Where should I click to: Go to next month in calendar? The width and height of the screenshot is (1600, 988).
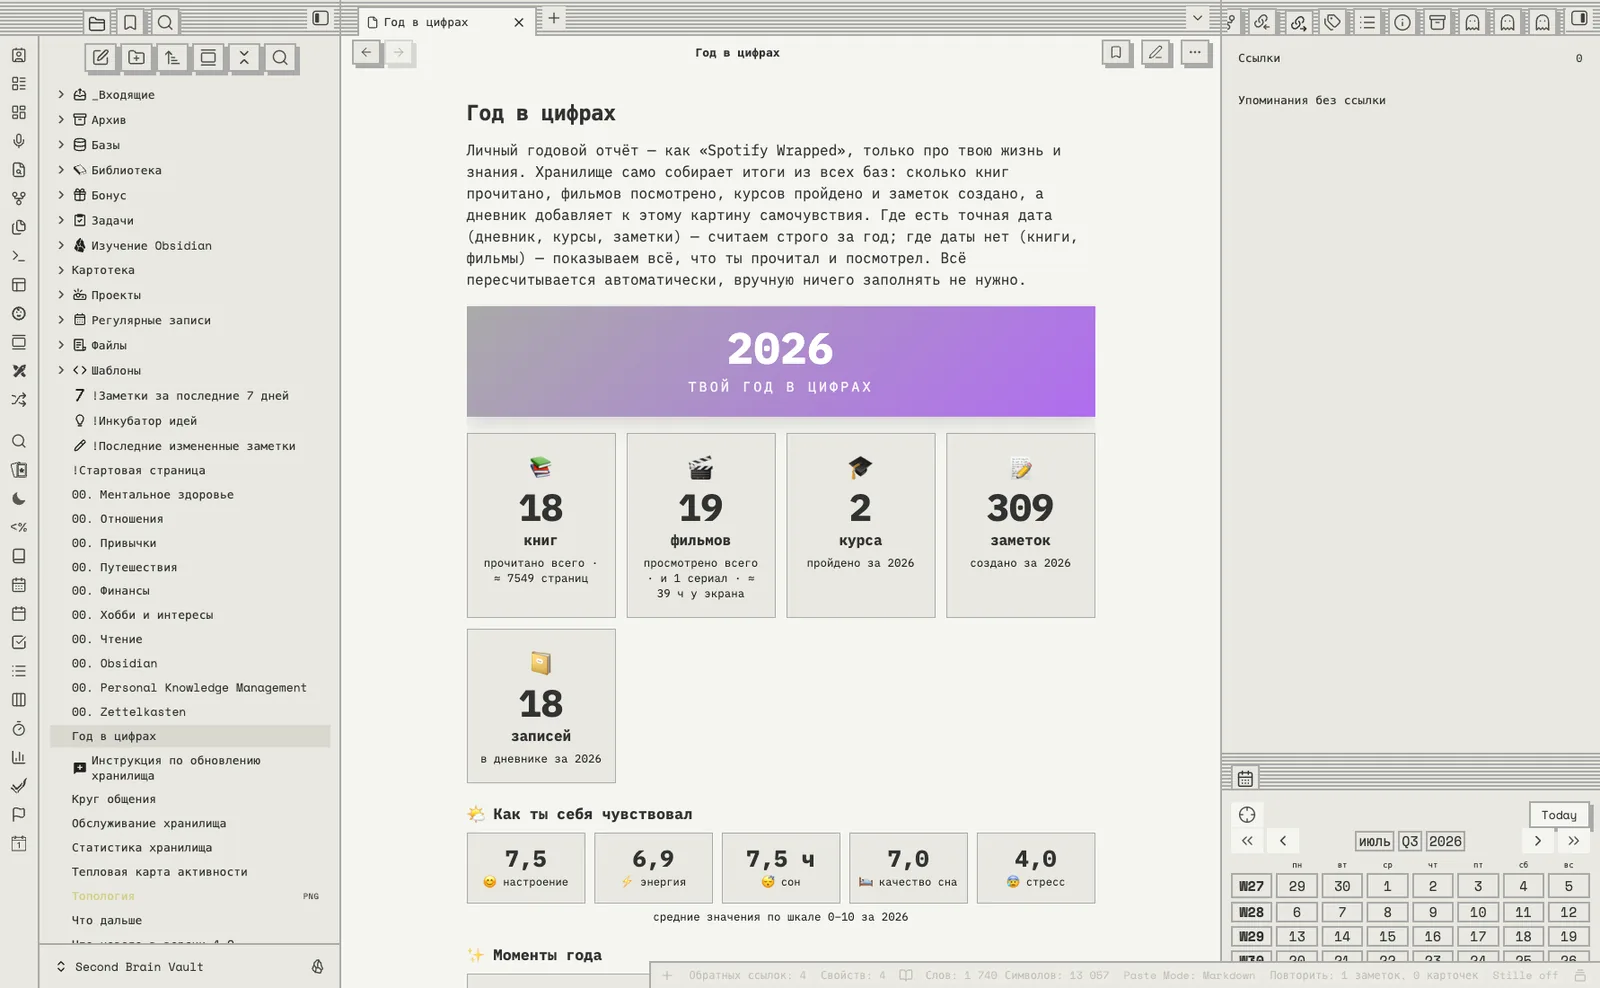1537,841
